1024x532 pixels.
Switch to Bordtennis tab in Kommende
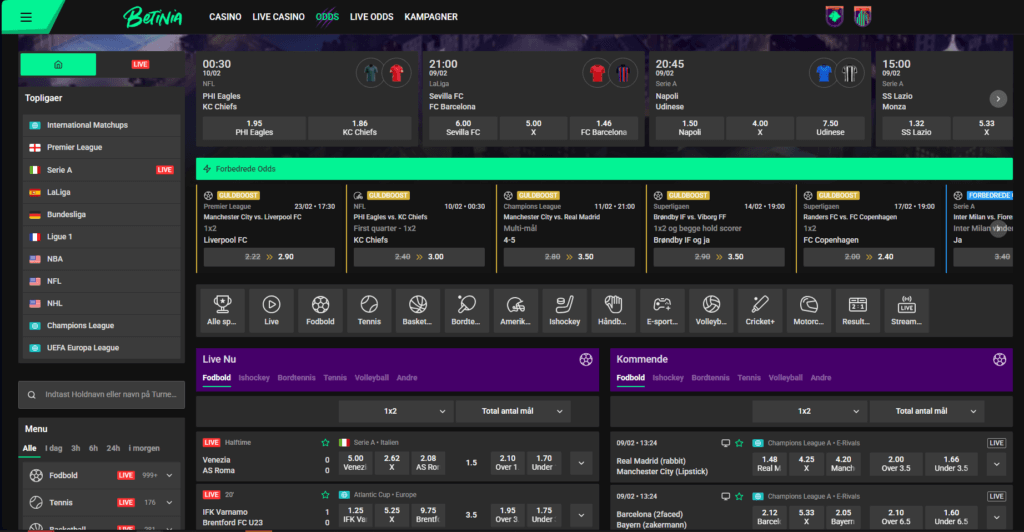click(711, 378)
